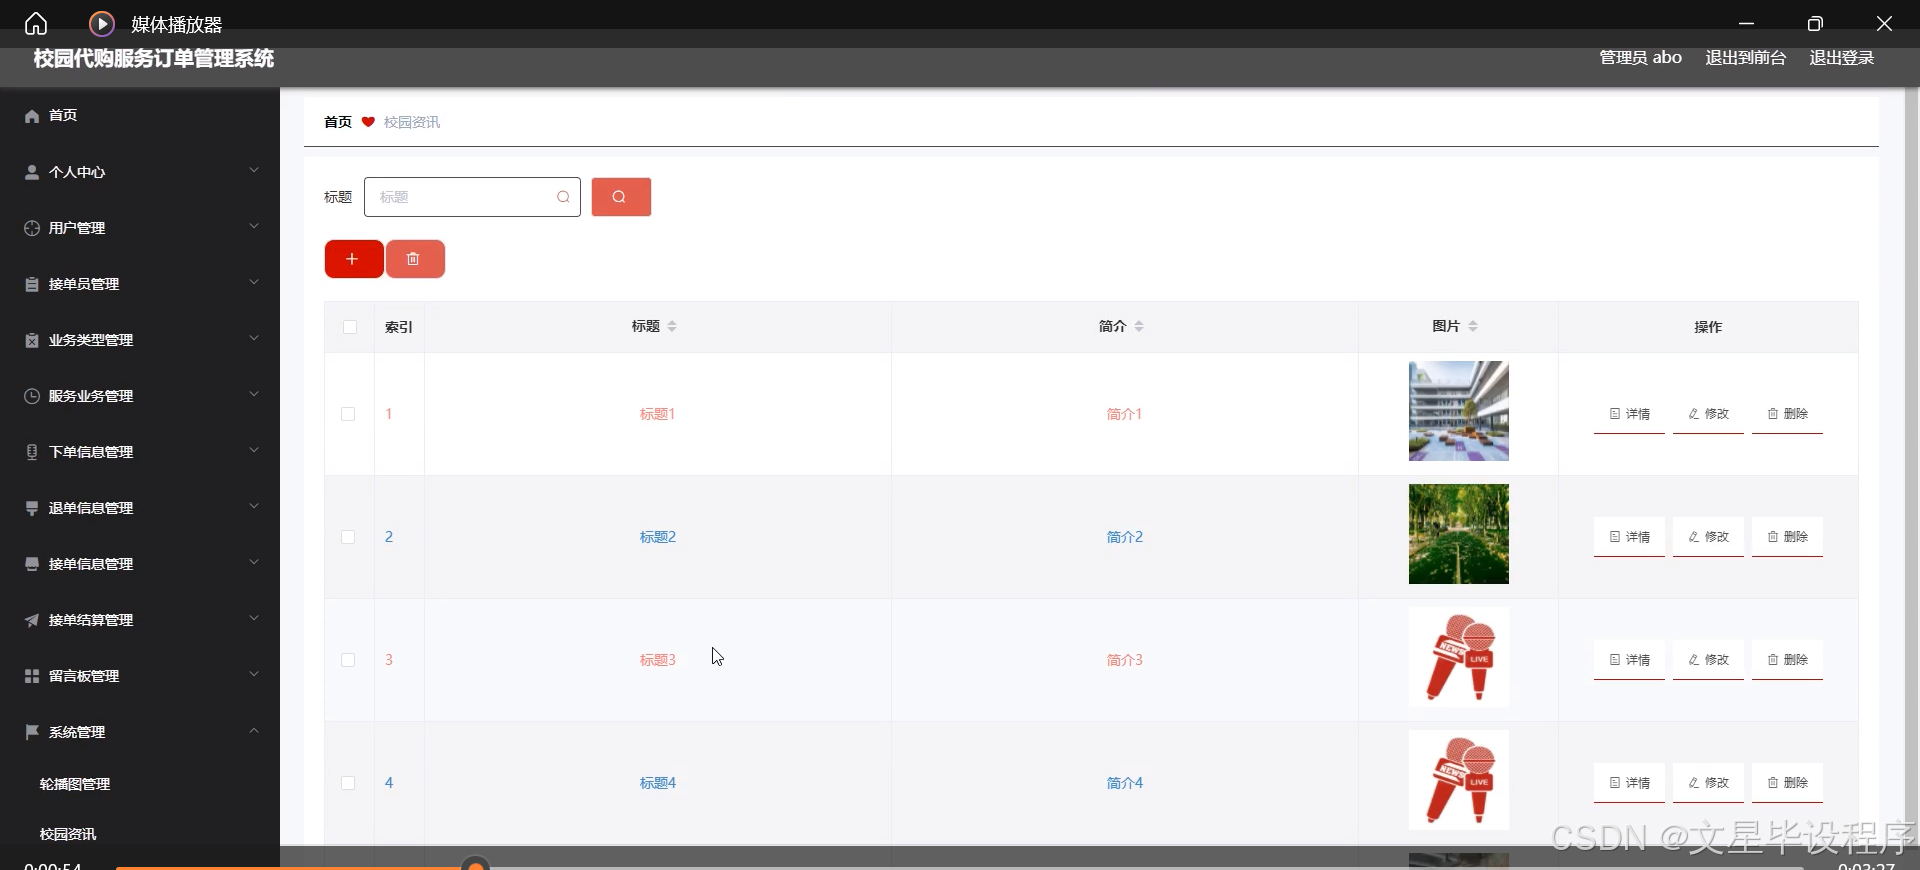The image size is (1920, 870).
Task: Sort by 图片 column arrows
Action: point(1473,326)
